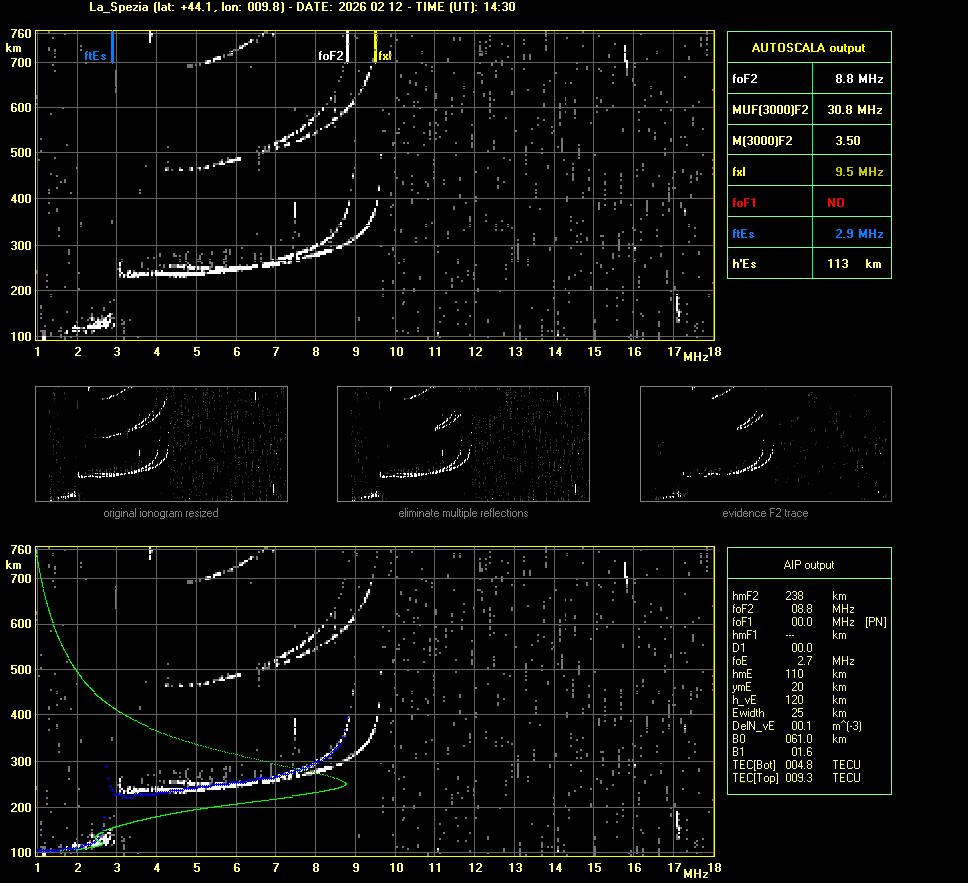Screen dimensions: 968x883
Task: Open the original ionogram resized thumbnail
Action: point(161,444)
